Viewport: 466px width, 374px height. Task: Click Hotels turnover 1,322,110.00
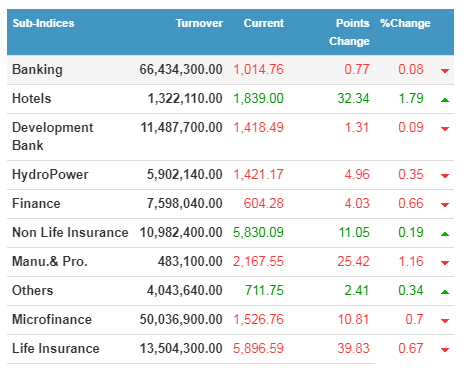click(185, 99)
